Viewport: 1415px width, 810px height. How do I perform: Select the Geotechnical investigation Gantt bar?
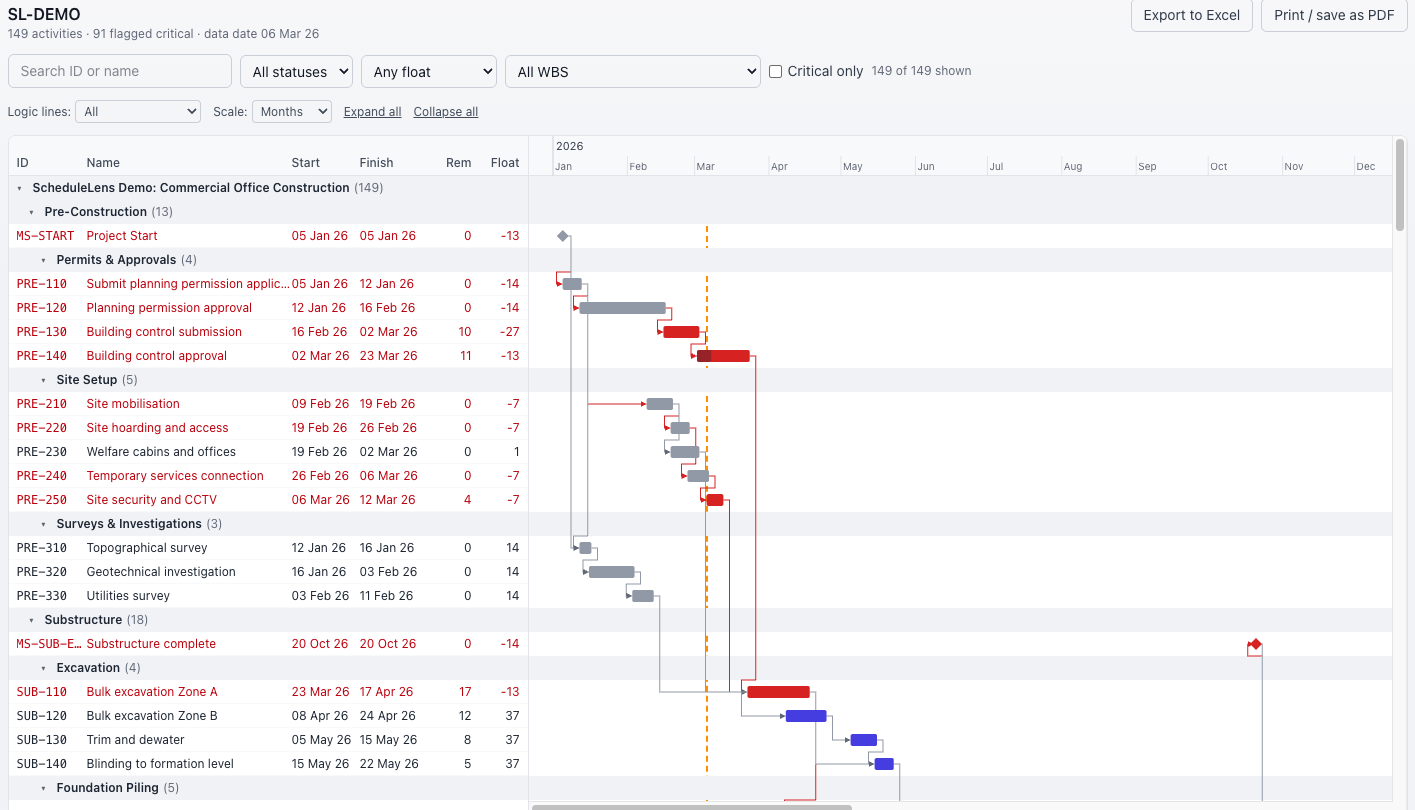click(611, 572)
